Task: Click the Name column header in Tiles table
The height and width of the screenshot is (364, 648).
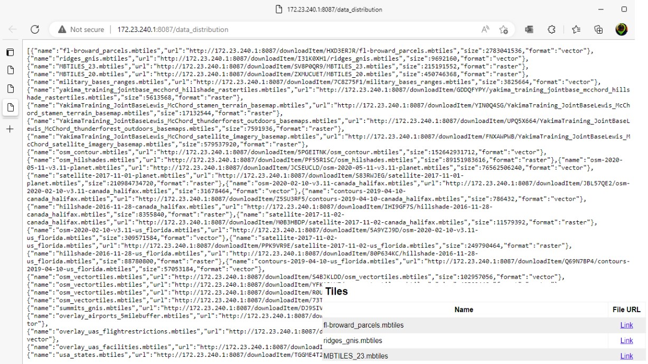Action: (464, 309)
